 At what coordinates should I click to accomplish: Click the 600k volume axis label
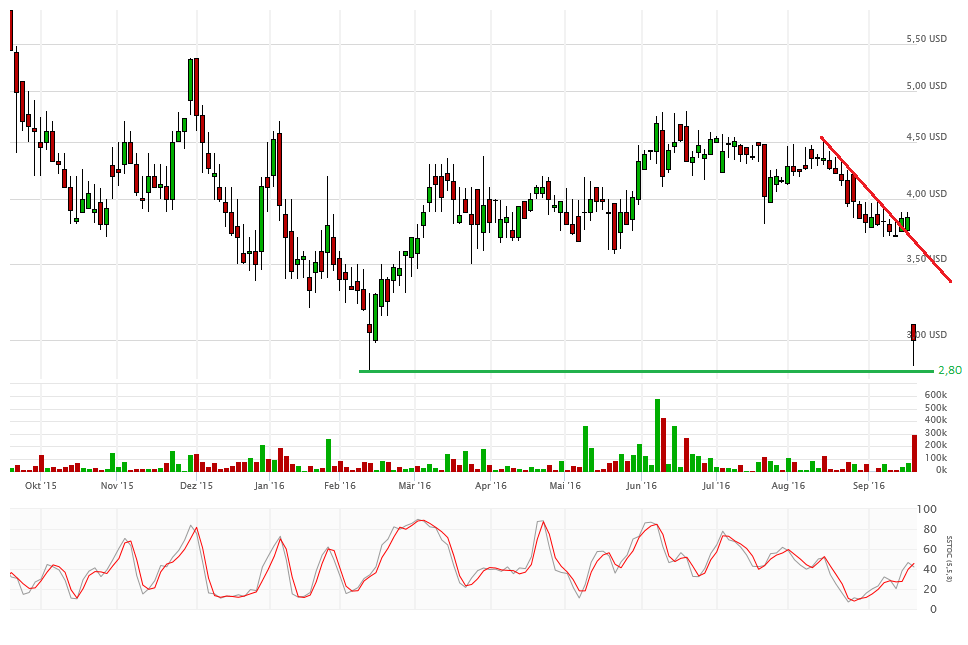point(935,395)
